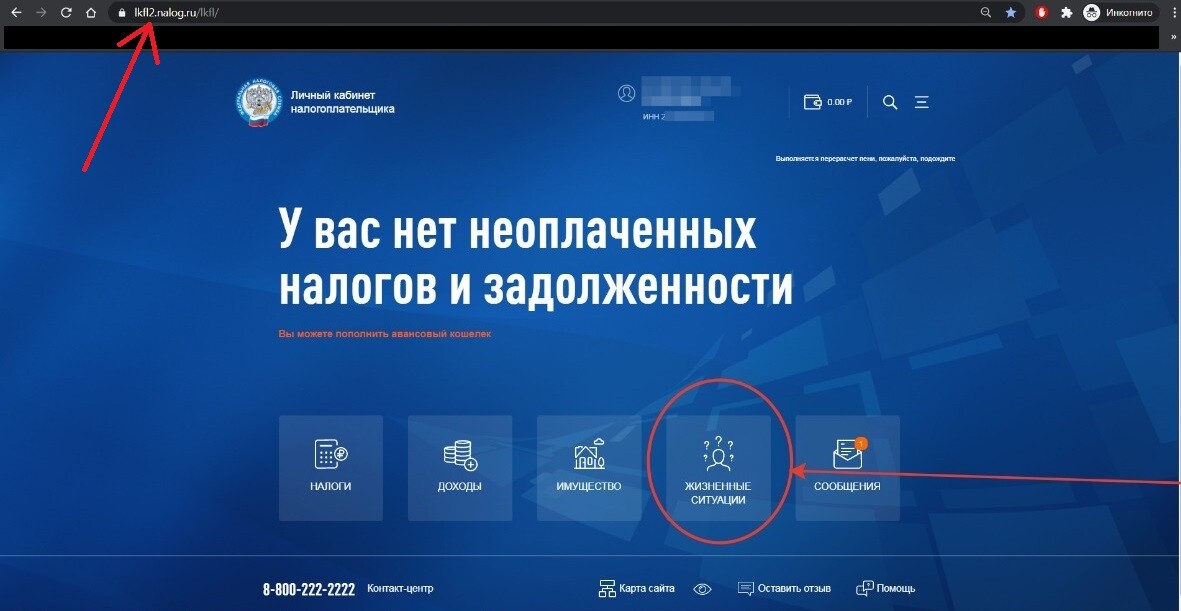This screenshot has height=611, width=1181.
Task: Open the Налоги tile
Action: [331, 468]
